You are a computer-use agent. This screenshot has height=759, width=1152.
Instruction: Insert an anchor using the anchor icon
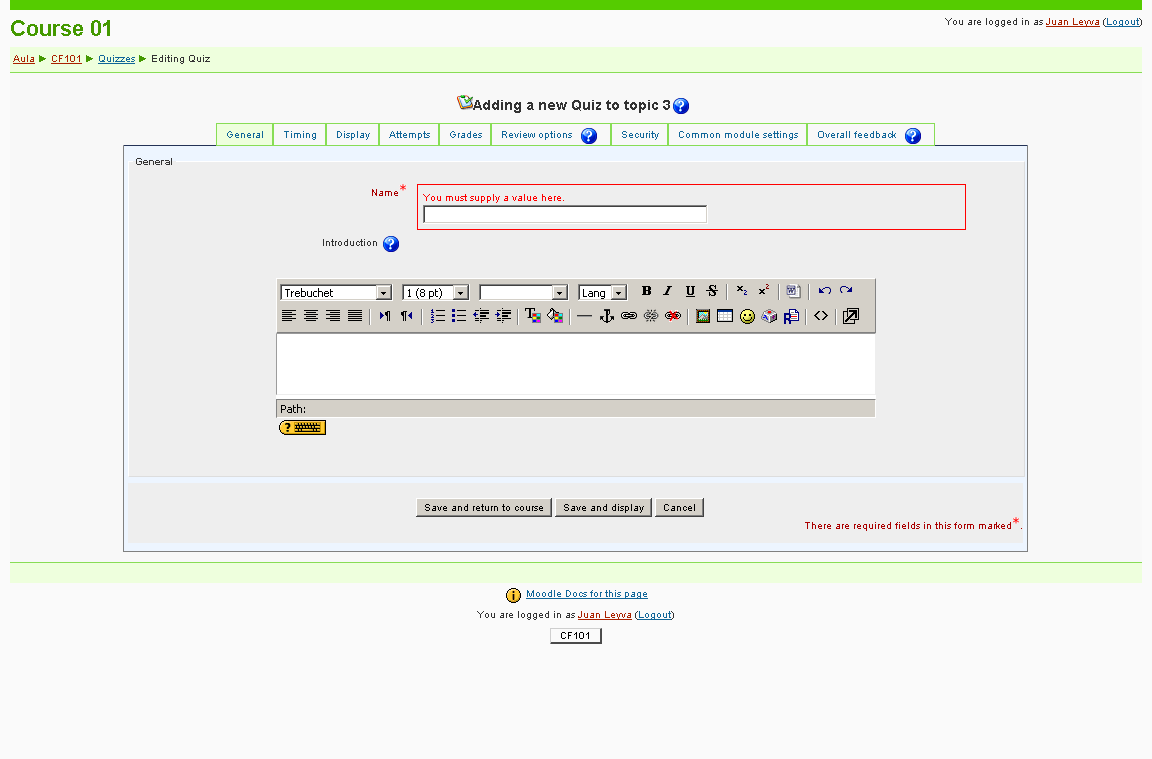point(606,316)
